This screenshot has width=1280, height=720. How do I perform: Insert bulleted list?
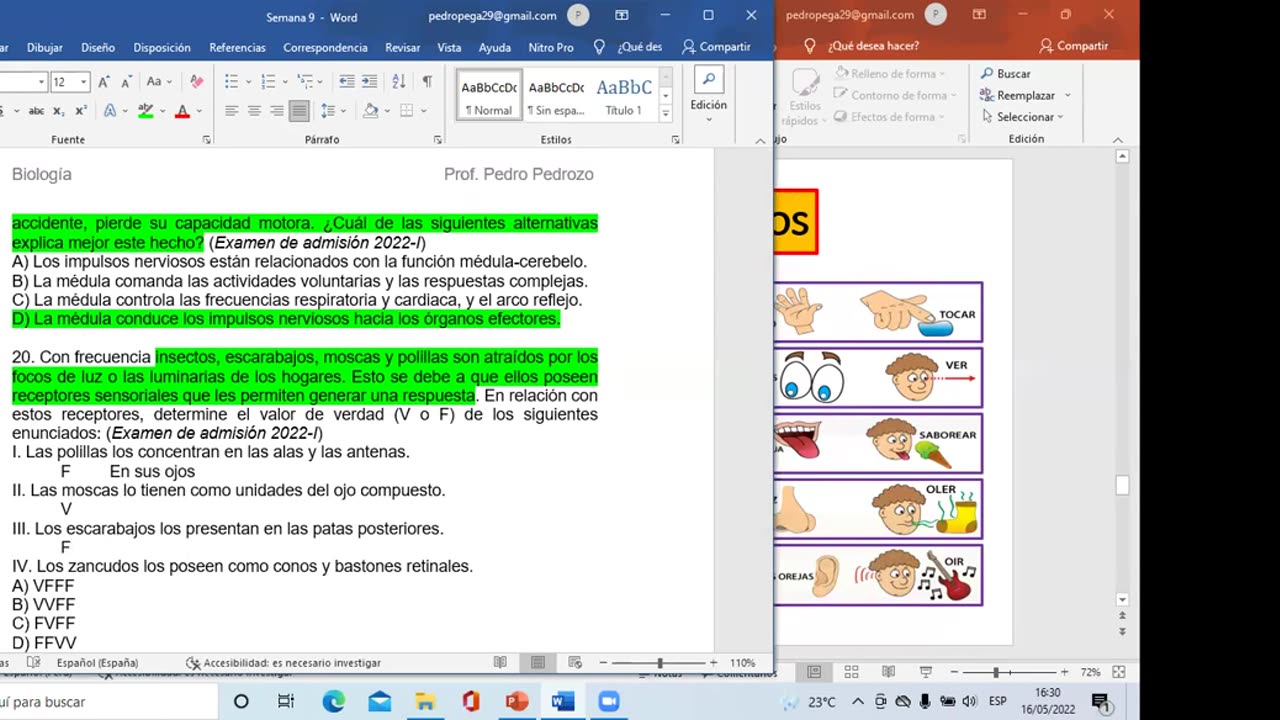(231, 81)
